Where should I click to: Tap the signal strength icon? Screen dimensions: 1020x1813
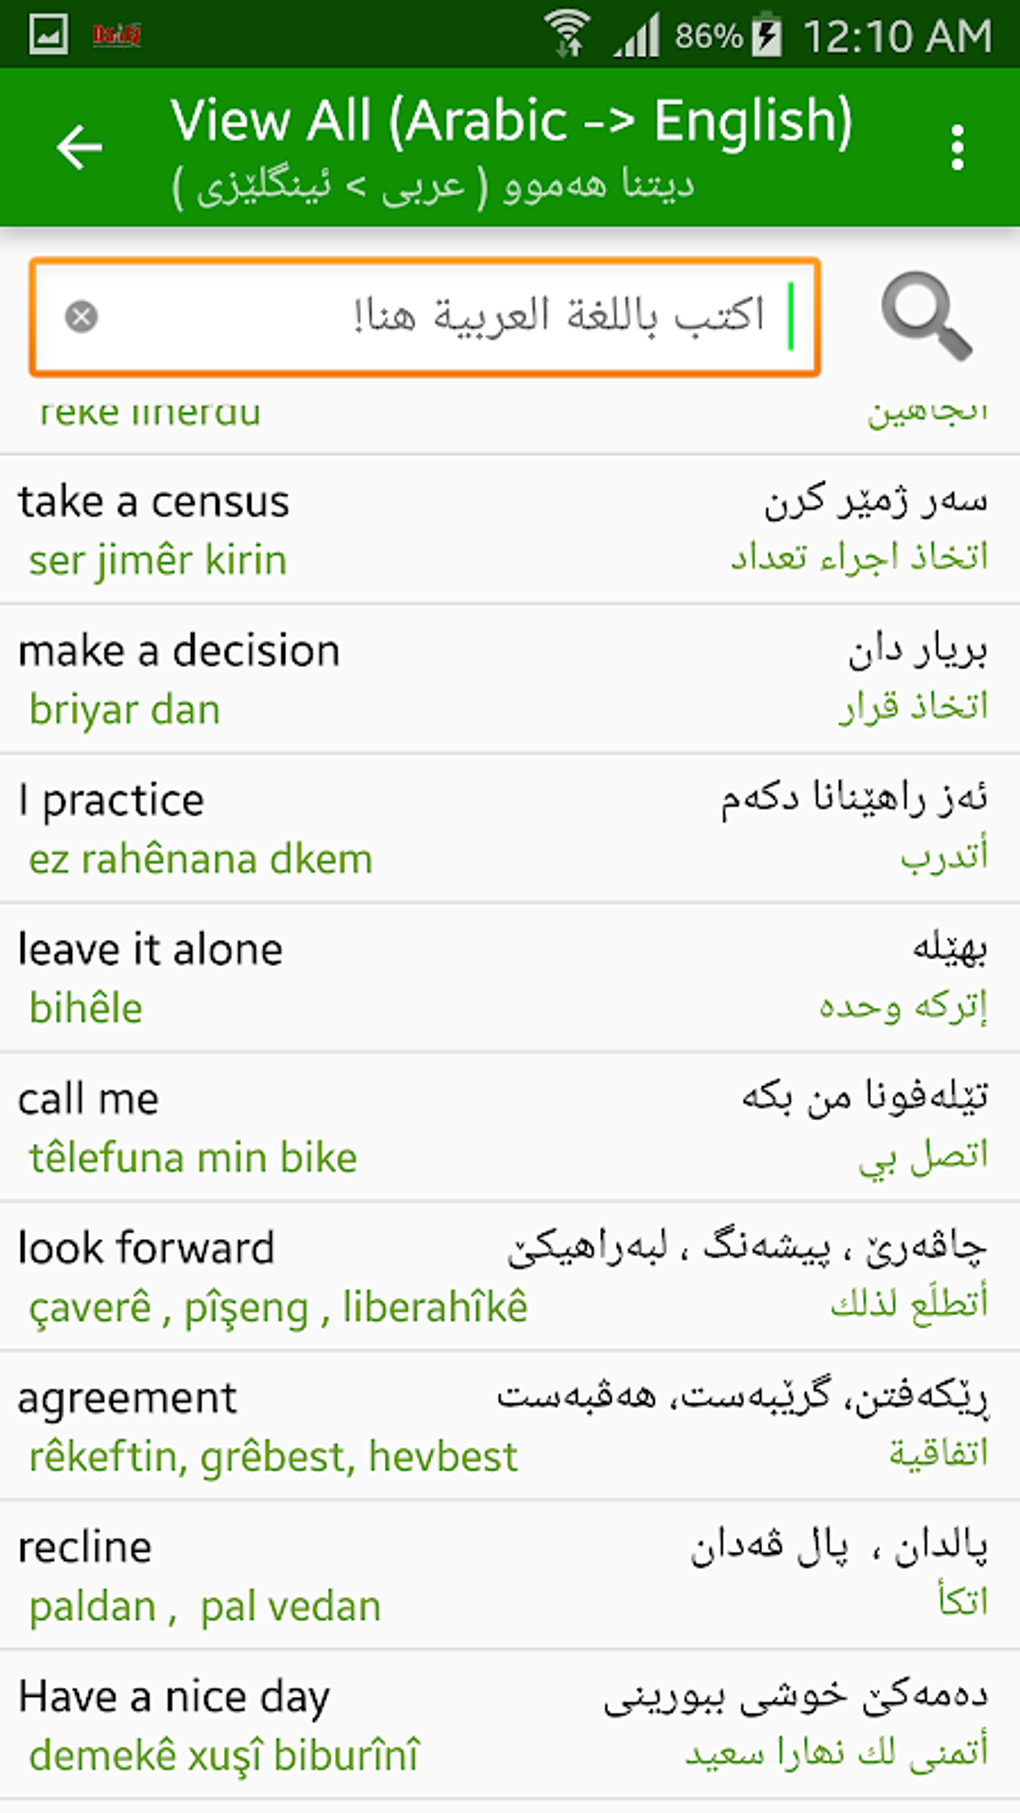coord(637,36)
